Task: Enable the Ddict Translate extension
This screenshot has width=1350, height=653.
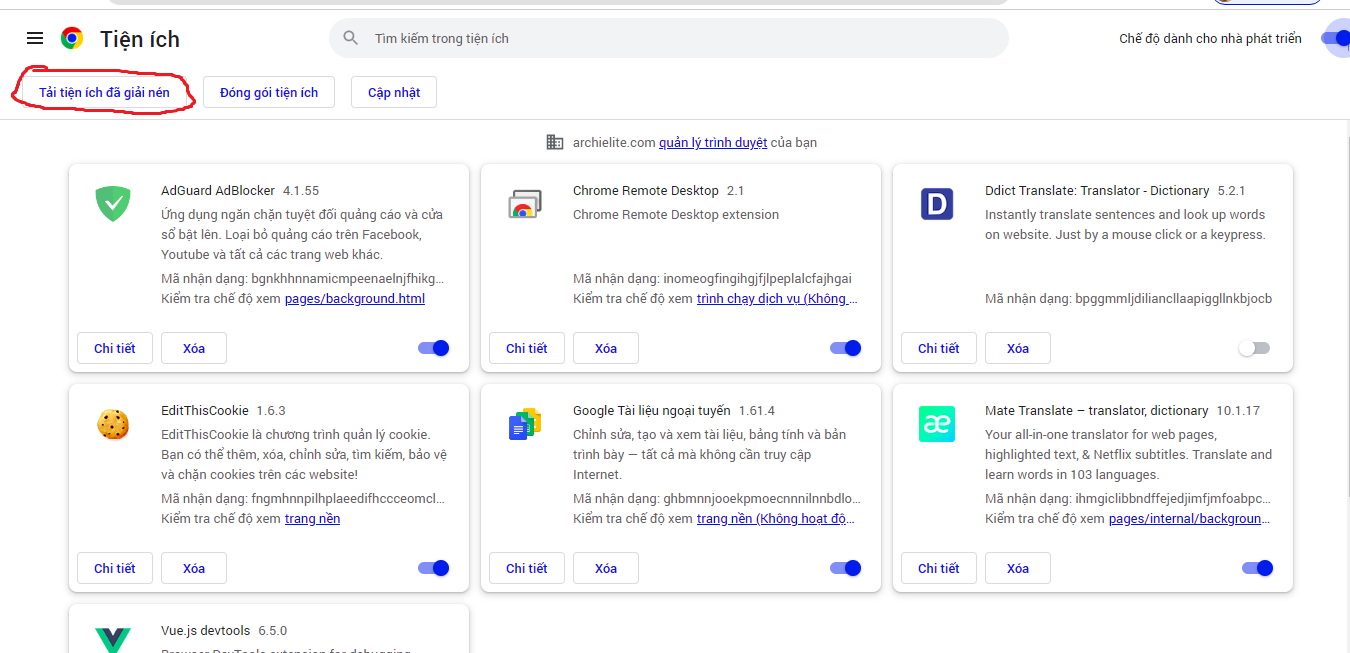Action: coord(1254,348)
